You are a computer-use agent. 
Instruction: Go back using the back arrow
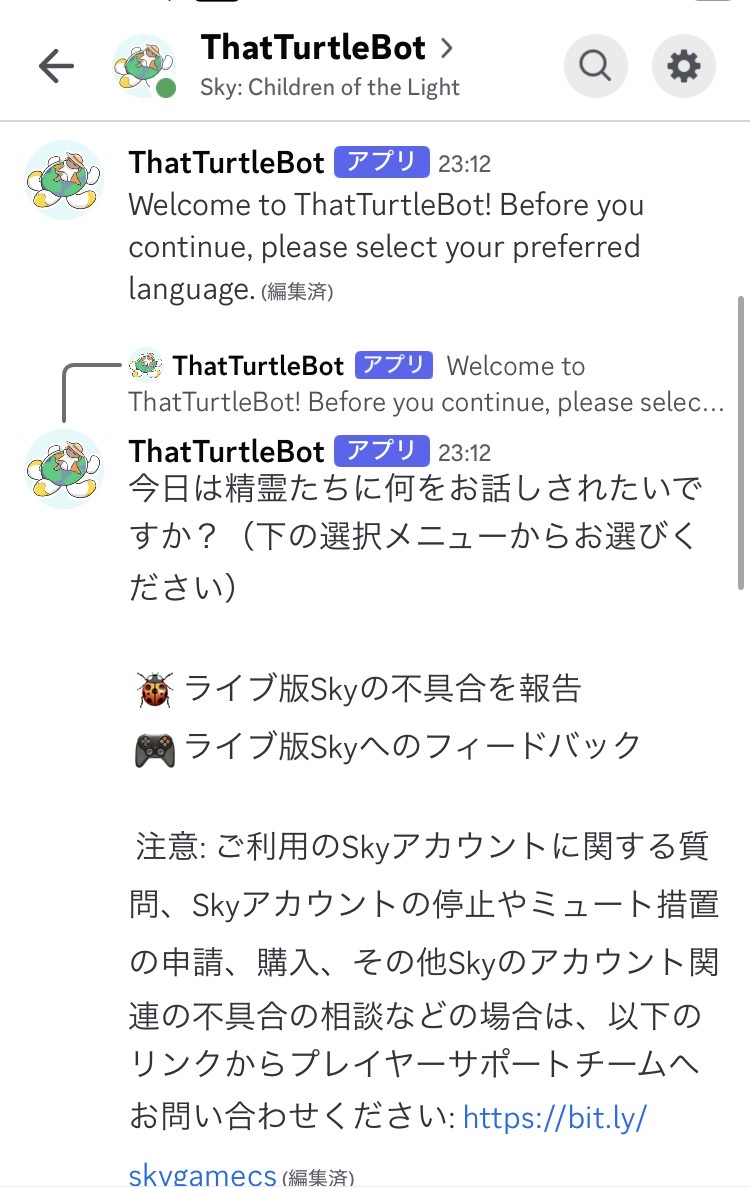pos(56,66)
